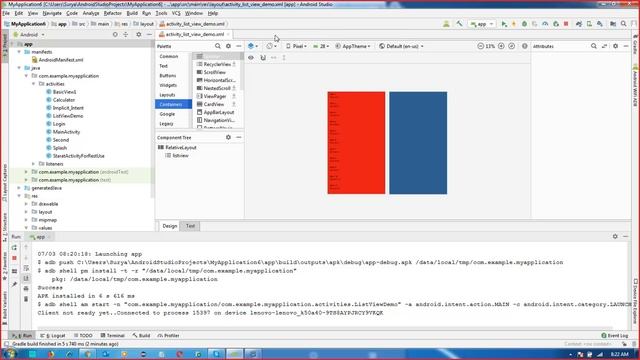Run the app with green play icon
Viewport: 640px width, 360px height.
click(504, 24)
